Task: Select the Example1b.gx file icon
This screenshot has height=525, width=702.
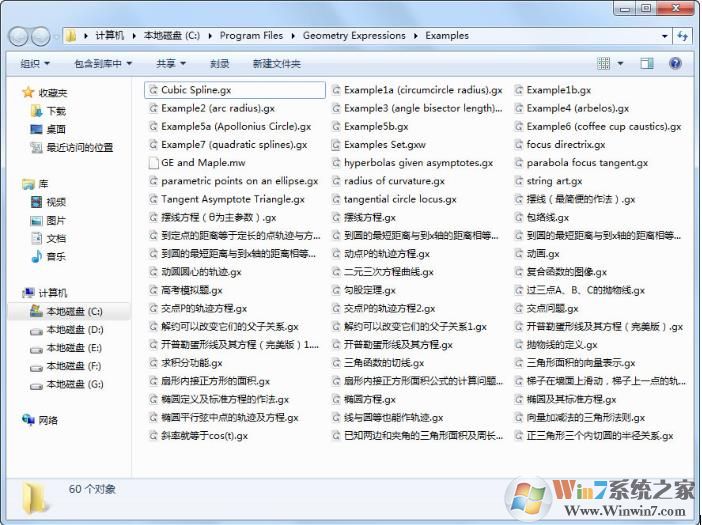Action: (x=518, y=90)
